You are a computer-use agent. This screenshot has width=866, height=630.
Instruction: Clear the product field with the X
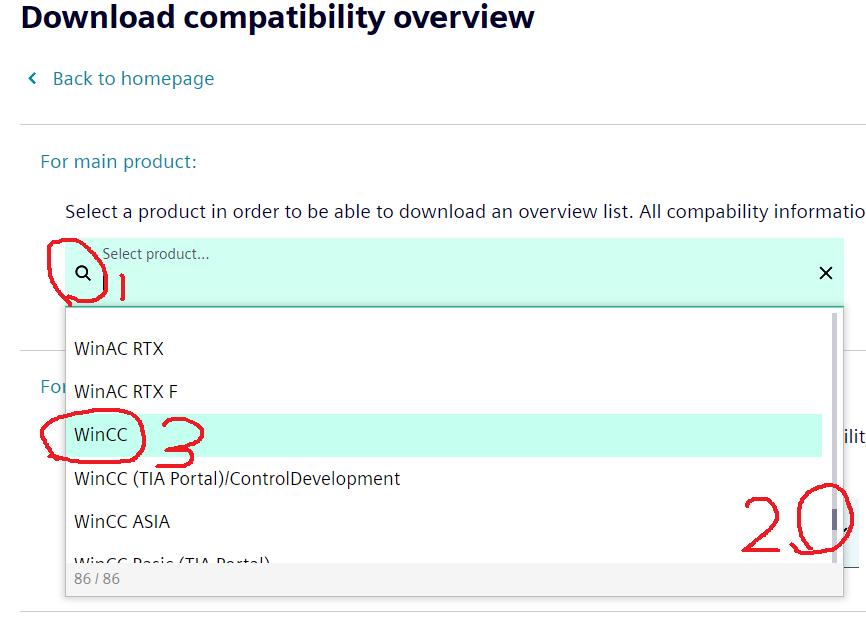(x=826, y=273)
